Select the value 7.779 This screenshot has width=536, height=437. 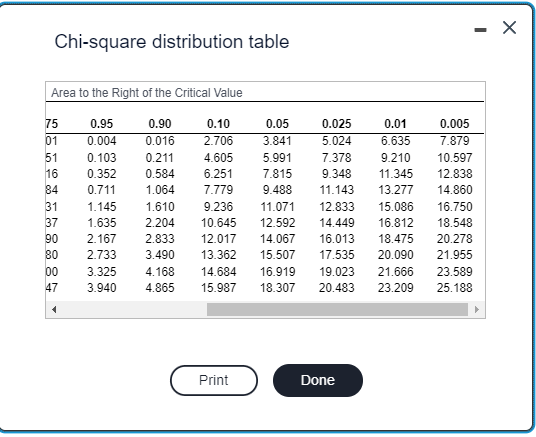[218, 190]
